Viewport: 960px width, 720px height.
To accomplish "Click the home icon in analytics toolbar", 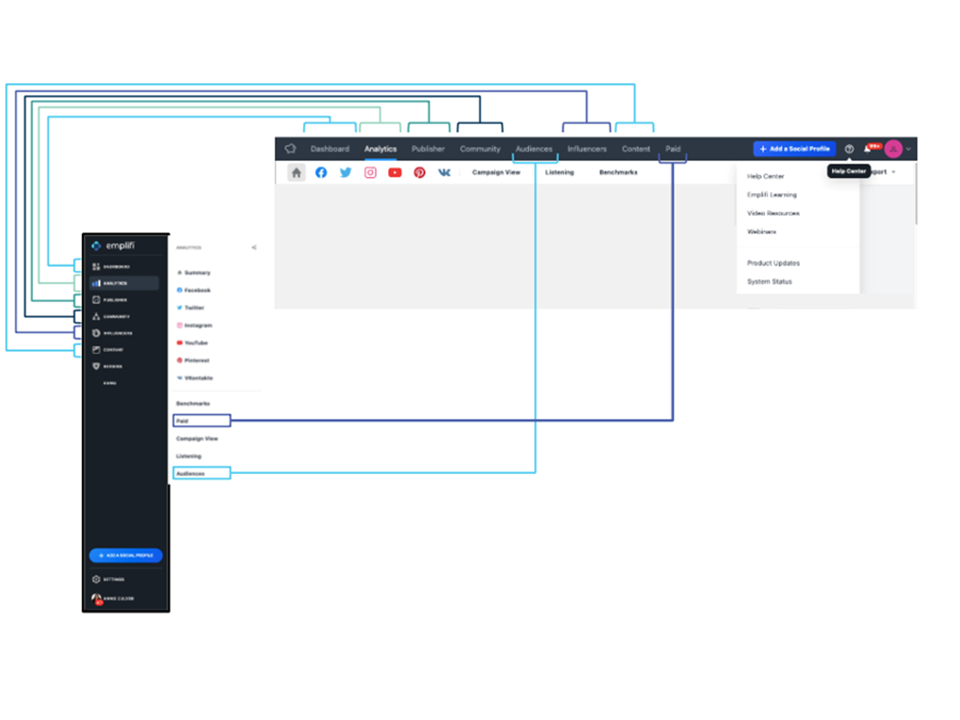I will pyautogui.click(x=296, y=173).
